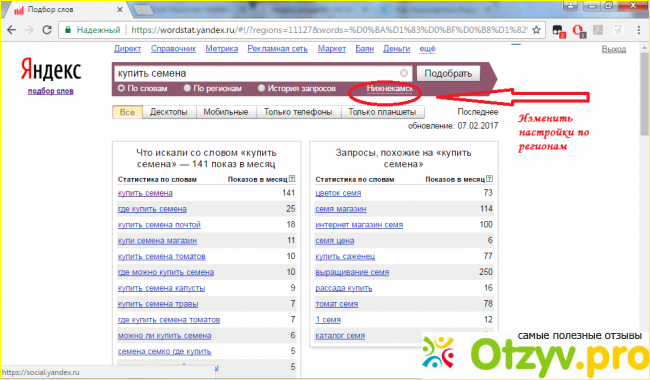Open first-row link купить семена
The width and height of the screenshot is (650, 380).
click(145, 193)
